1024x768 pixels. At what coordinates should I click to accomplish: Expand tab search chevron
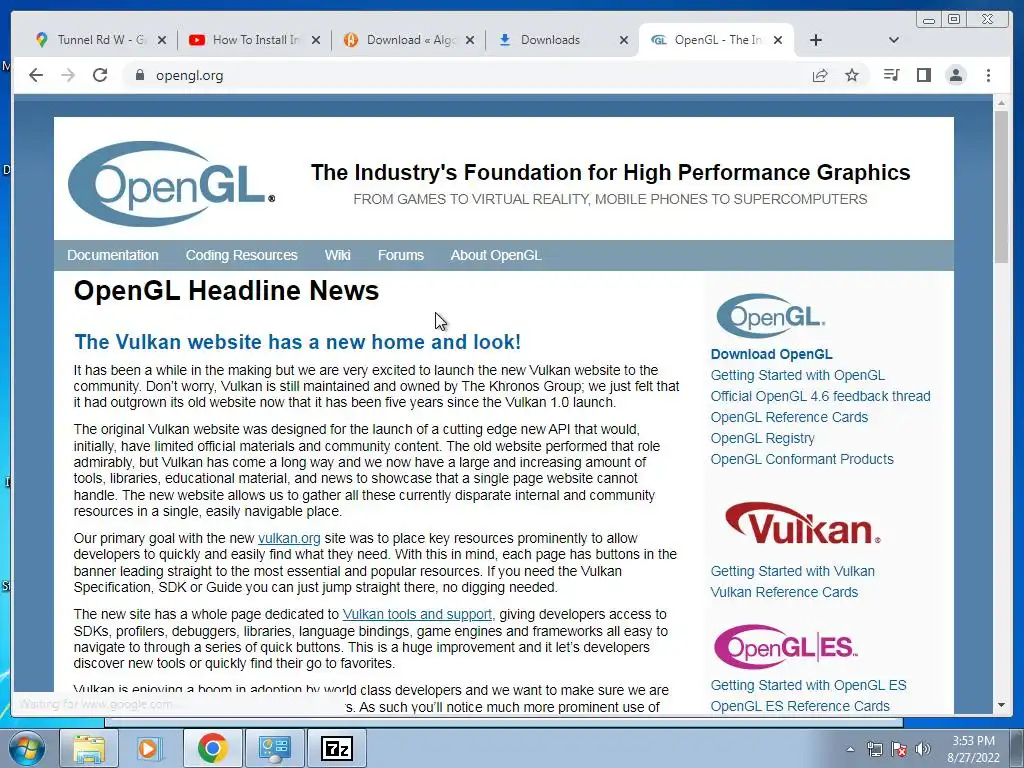(x=894, y=40)
